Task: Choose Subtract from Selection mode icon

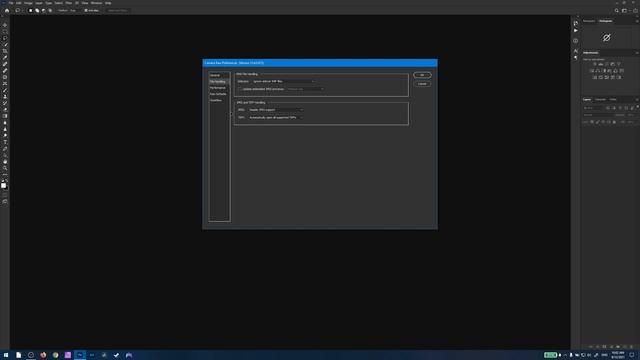Action: [44, 11]
